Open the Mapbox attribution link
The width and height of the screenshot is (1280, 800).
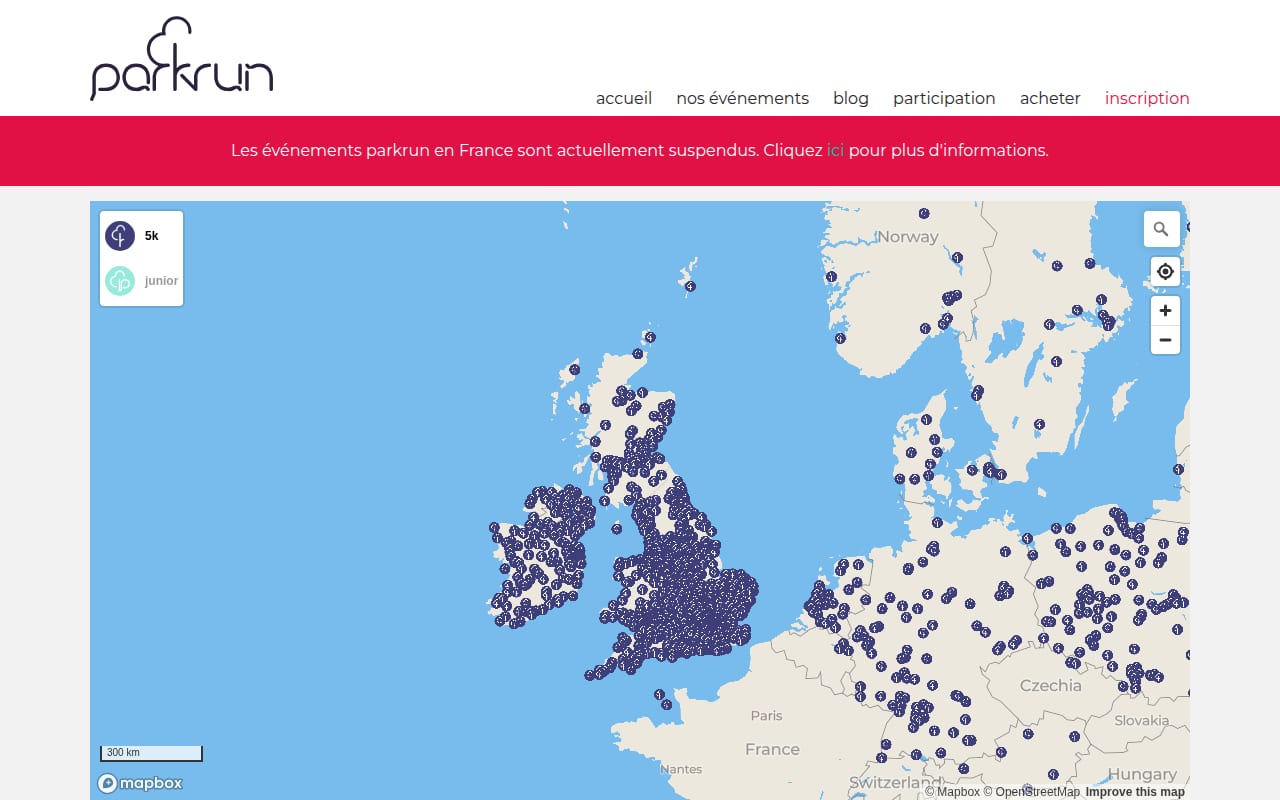pyautogui.click(x=952, y=792)
